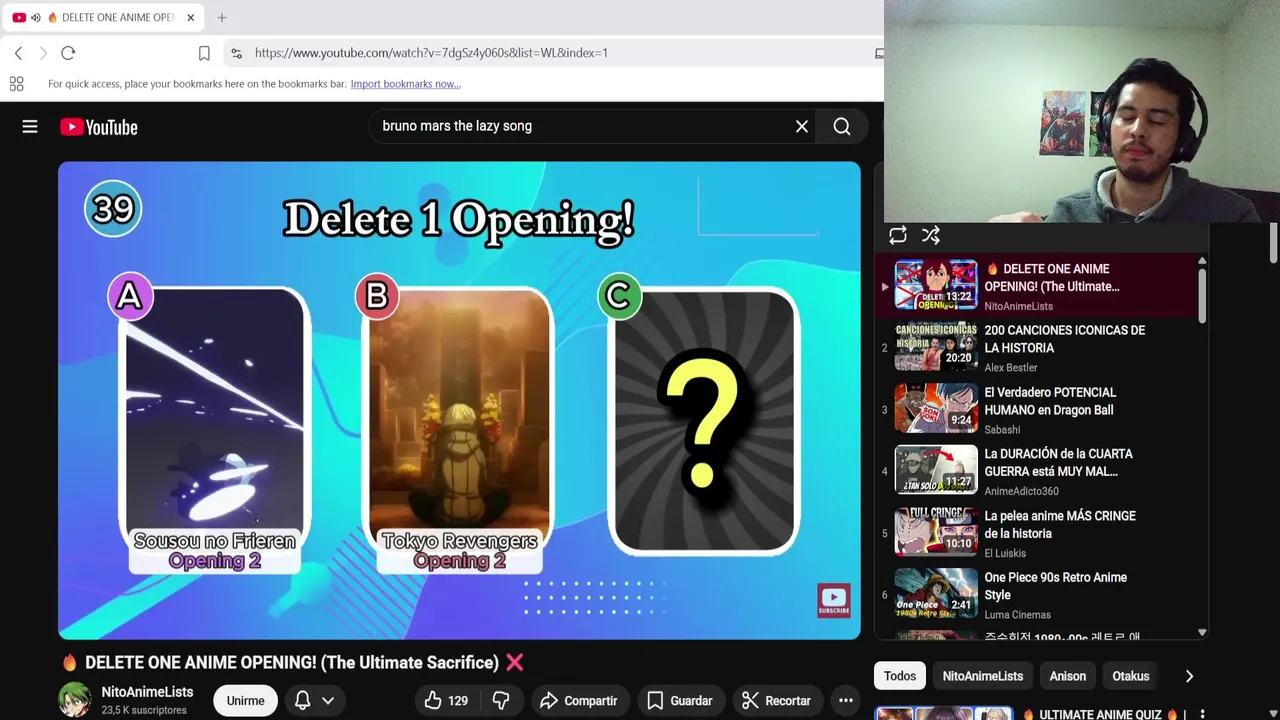Bookmark this page icon

204,53
